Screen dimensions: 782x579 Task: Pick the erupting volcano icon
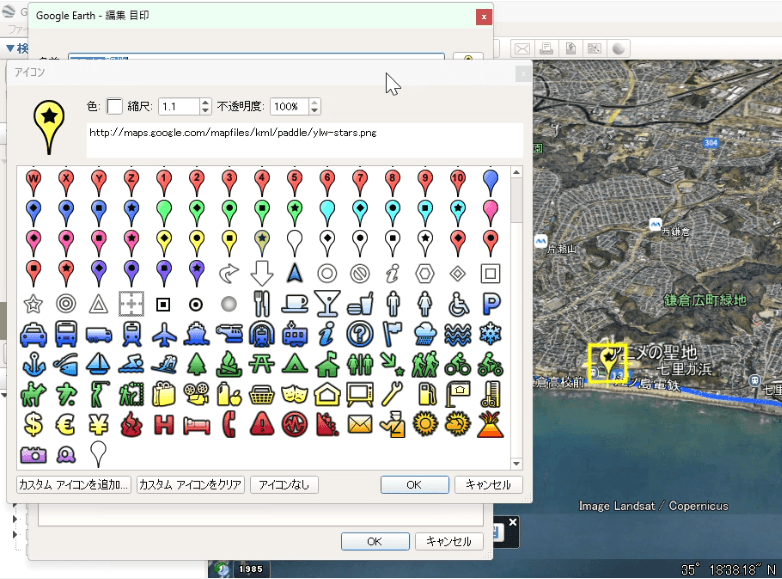point(490,424)
